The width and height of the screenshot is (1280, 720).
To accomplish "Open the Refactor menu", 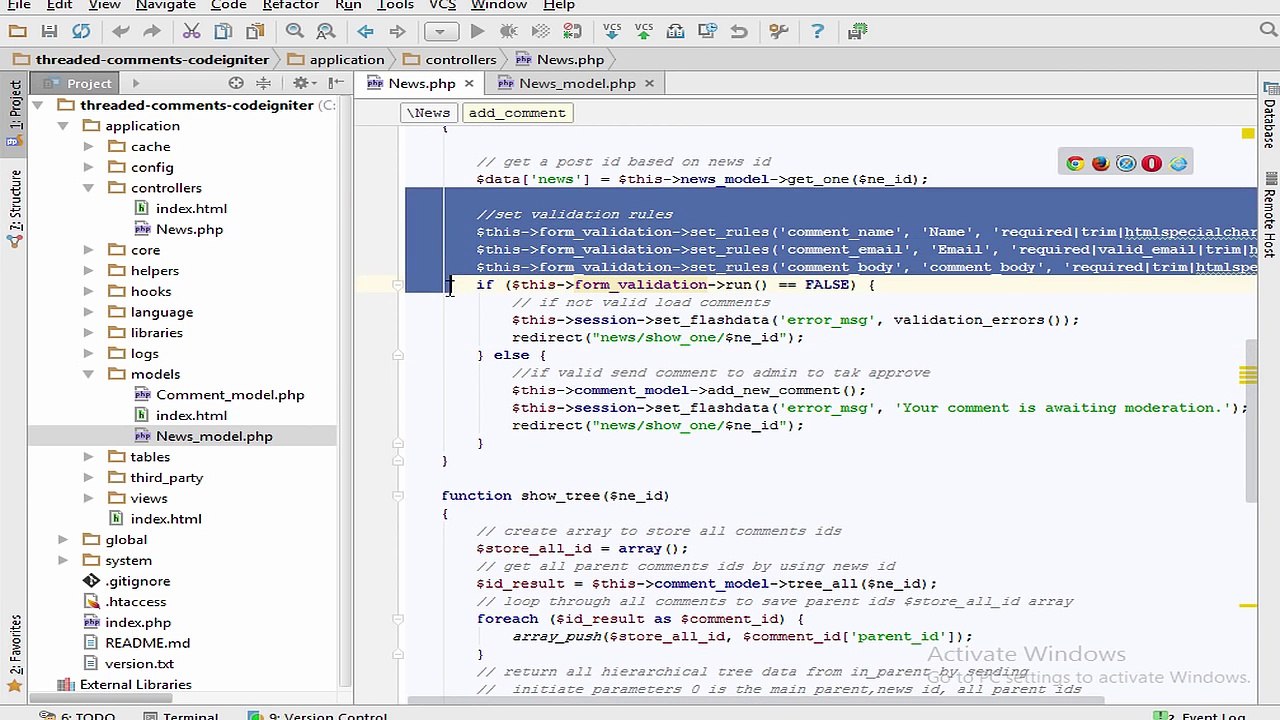I will tap(290, 5).
